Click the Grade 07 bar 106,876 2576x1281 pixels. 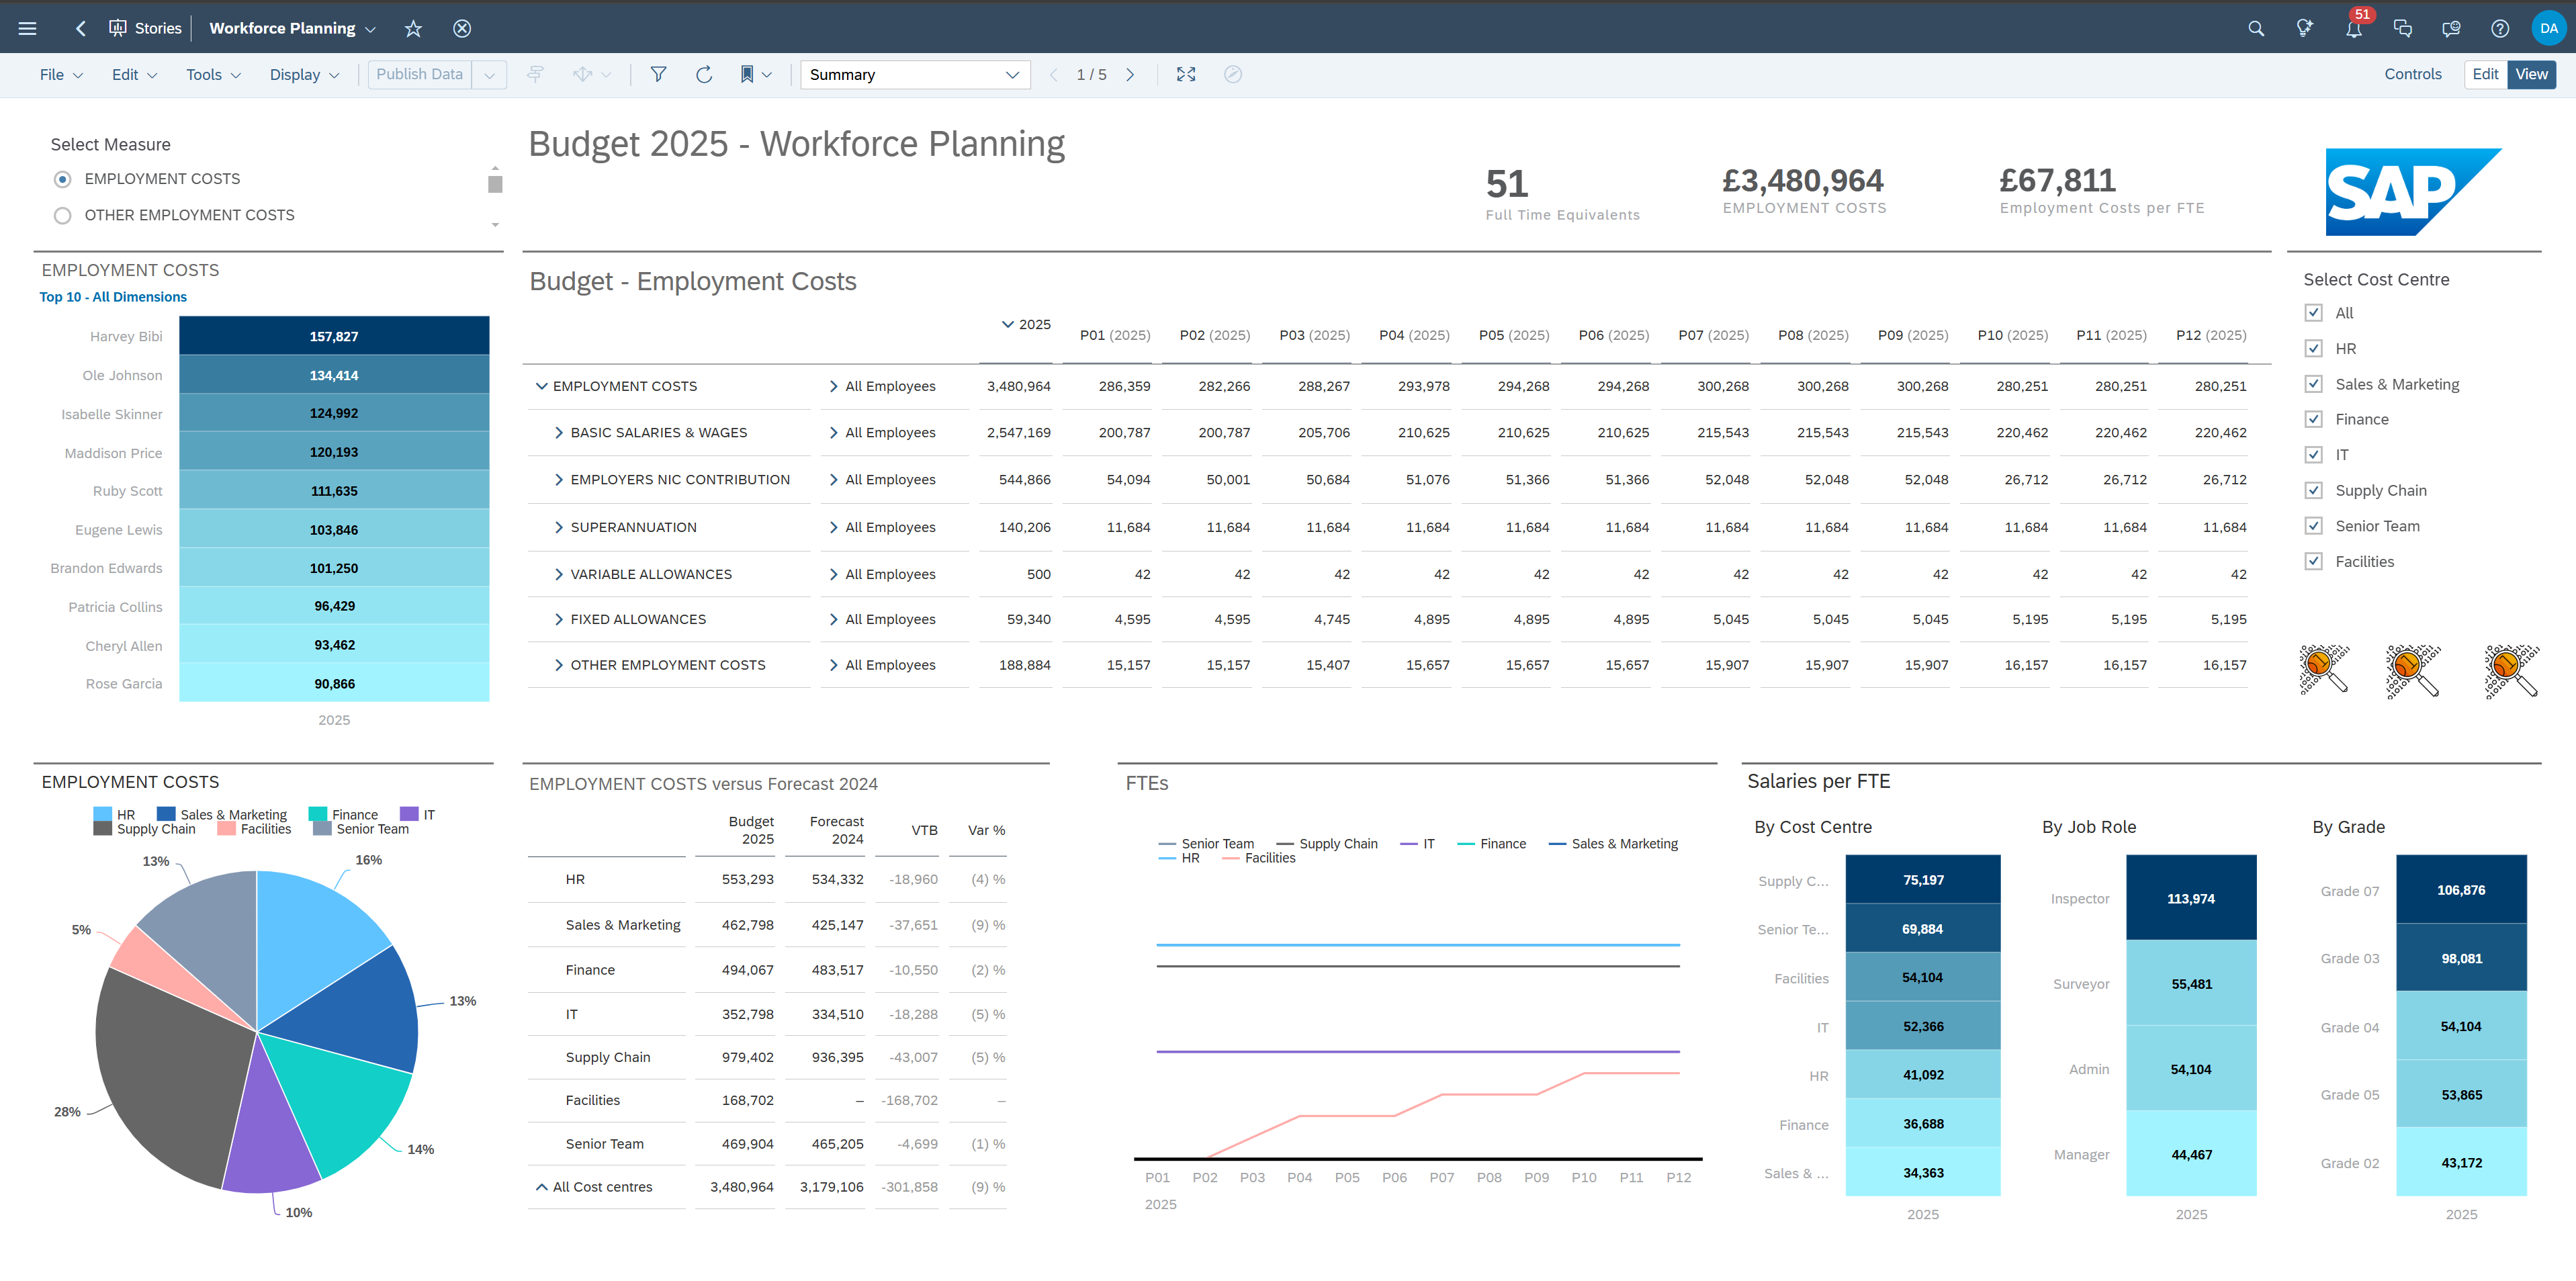tap(2461, 889)
